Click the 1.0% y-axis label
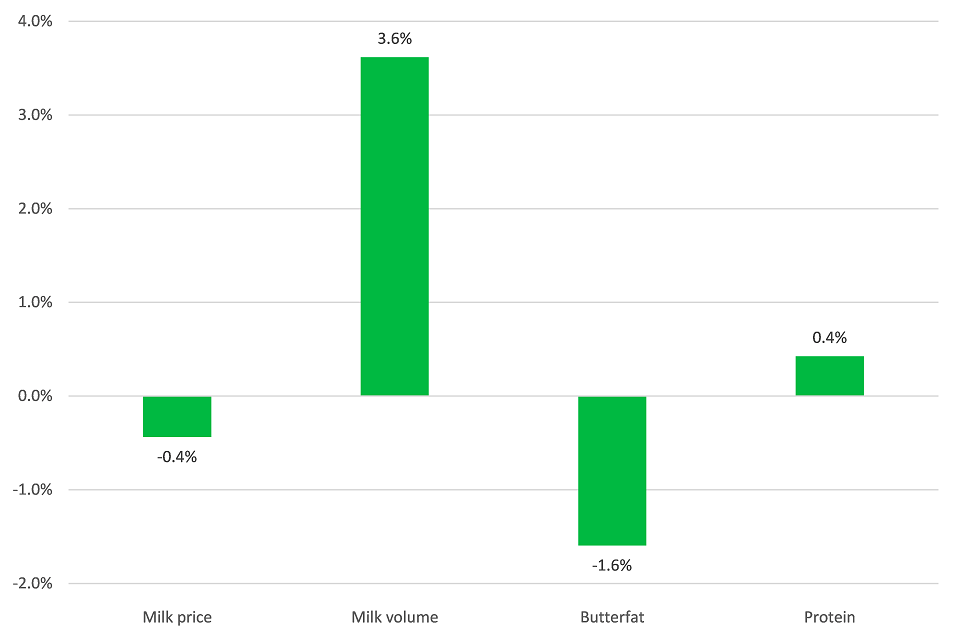This screenshot has width=960, height=640. [x=35, y=302]
